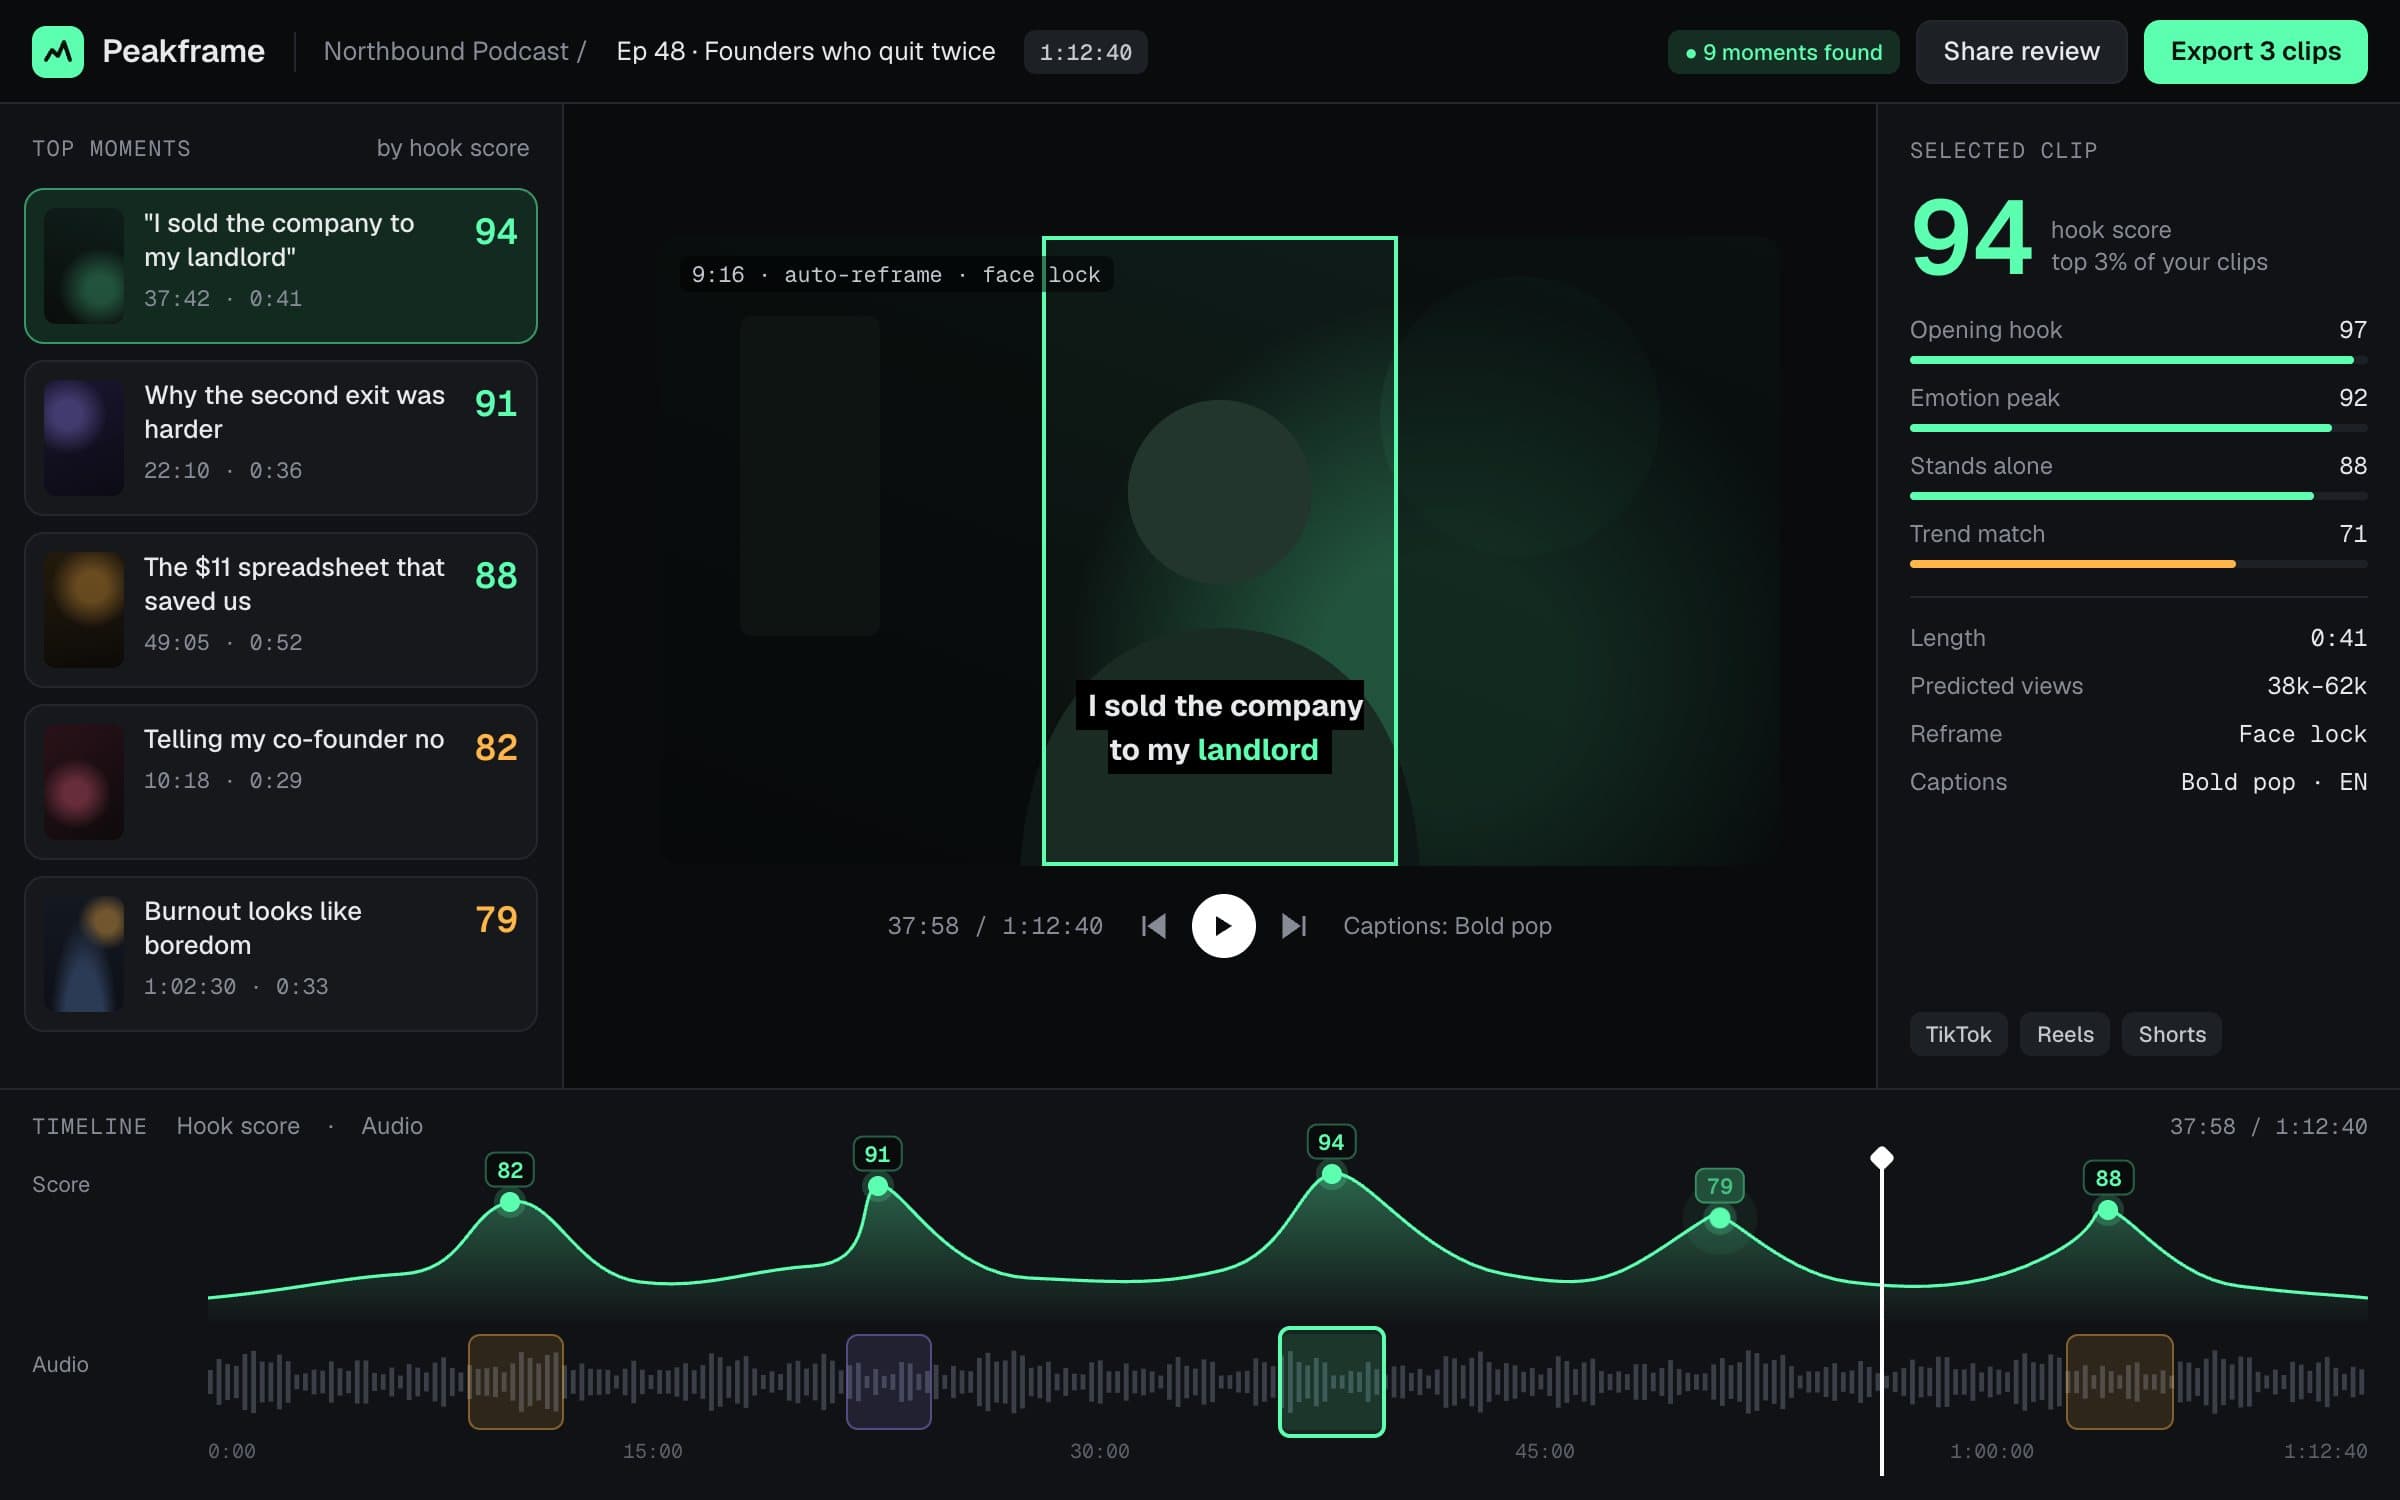This screenshot has width=2400, height=1500.
Task: Click the Share review button
Action: (2021, 51)
